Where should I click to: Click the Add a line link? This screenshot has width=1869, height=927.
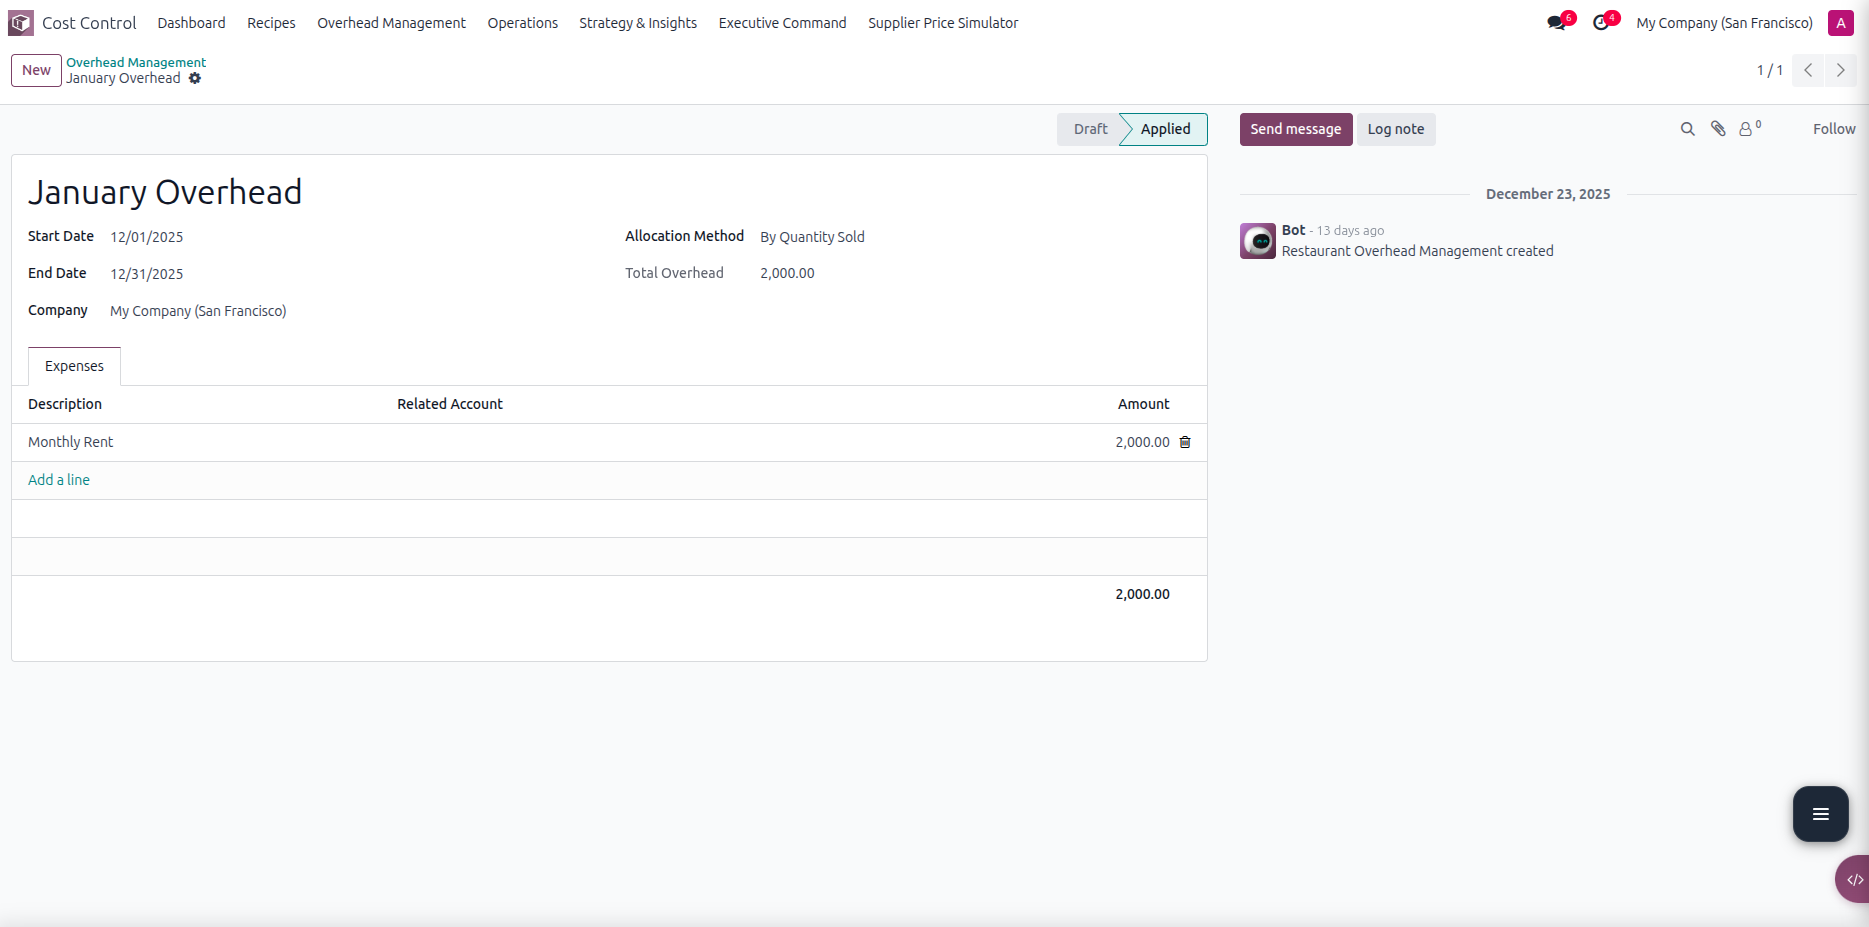[x=59, y=480]
